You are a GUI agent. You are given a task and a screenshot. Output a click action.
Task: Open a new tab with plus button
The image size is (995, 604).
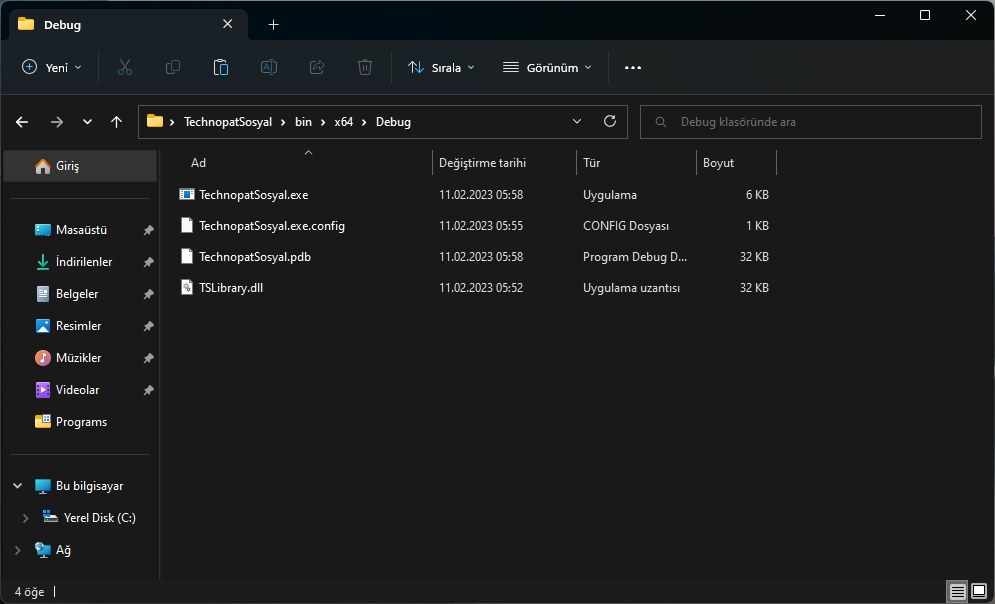(273, 24)
